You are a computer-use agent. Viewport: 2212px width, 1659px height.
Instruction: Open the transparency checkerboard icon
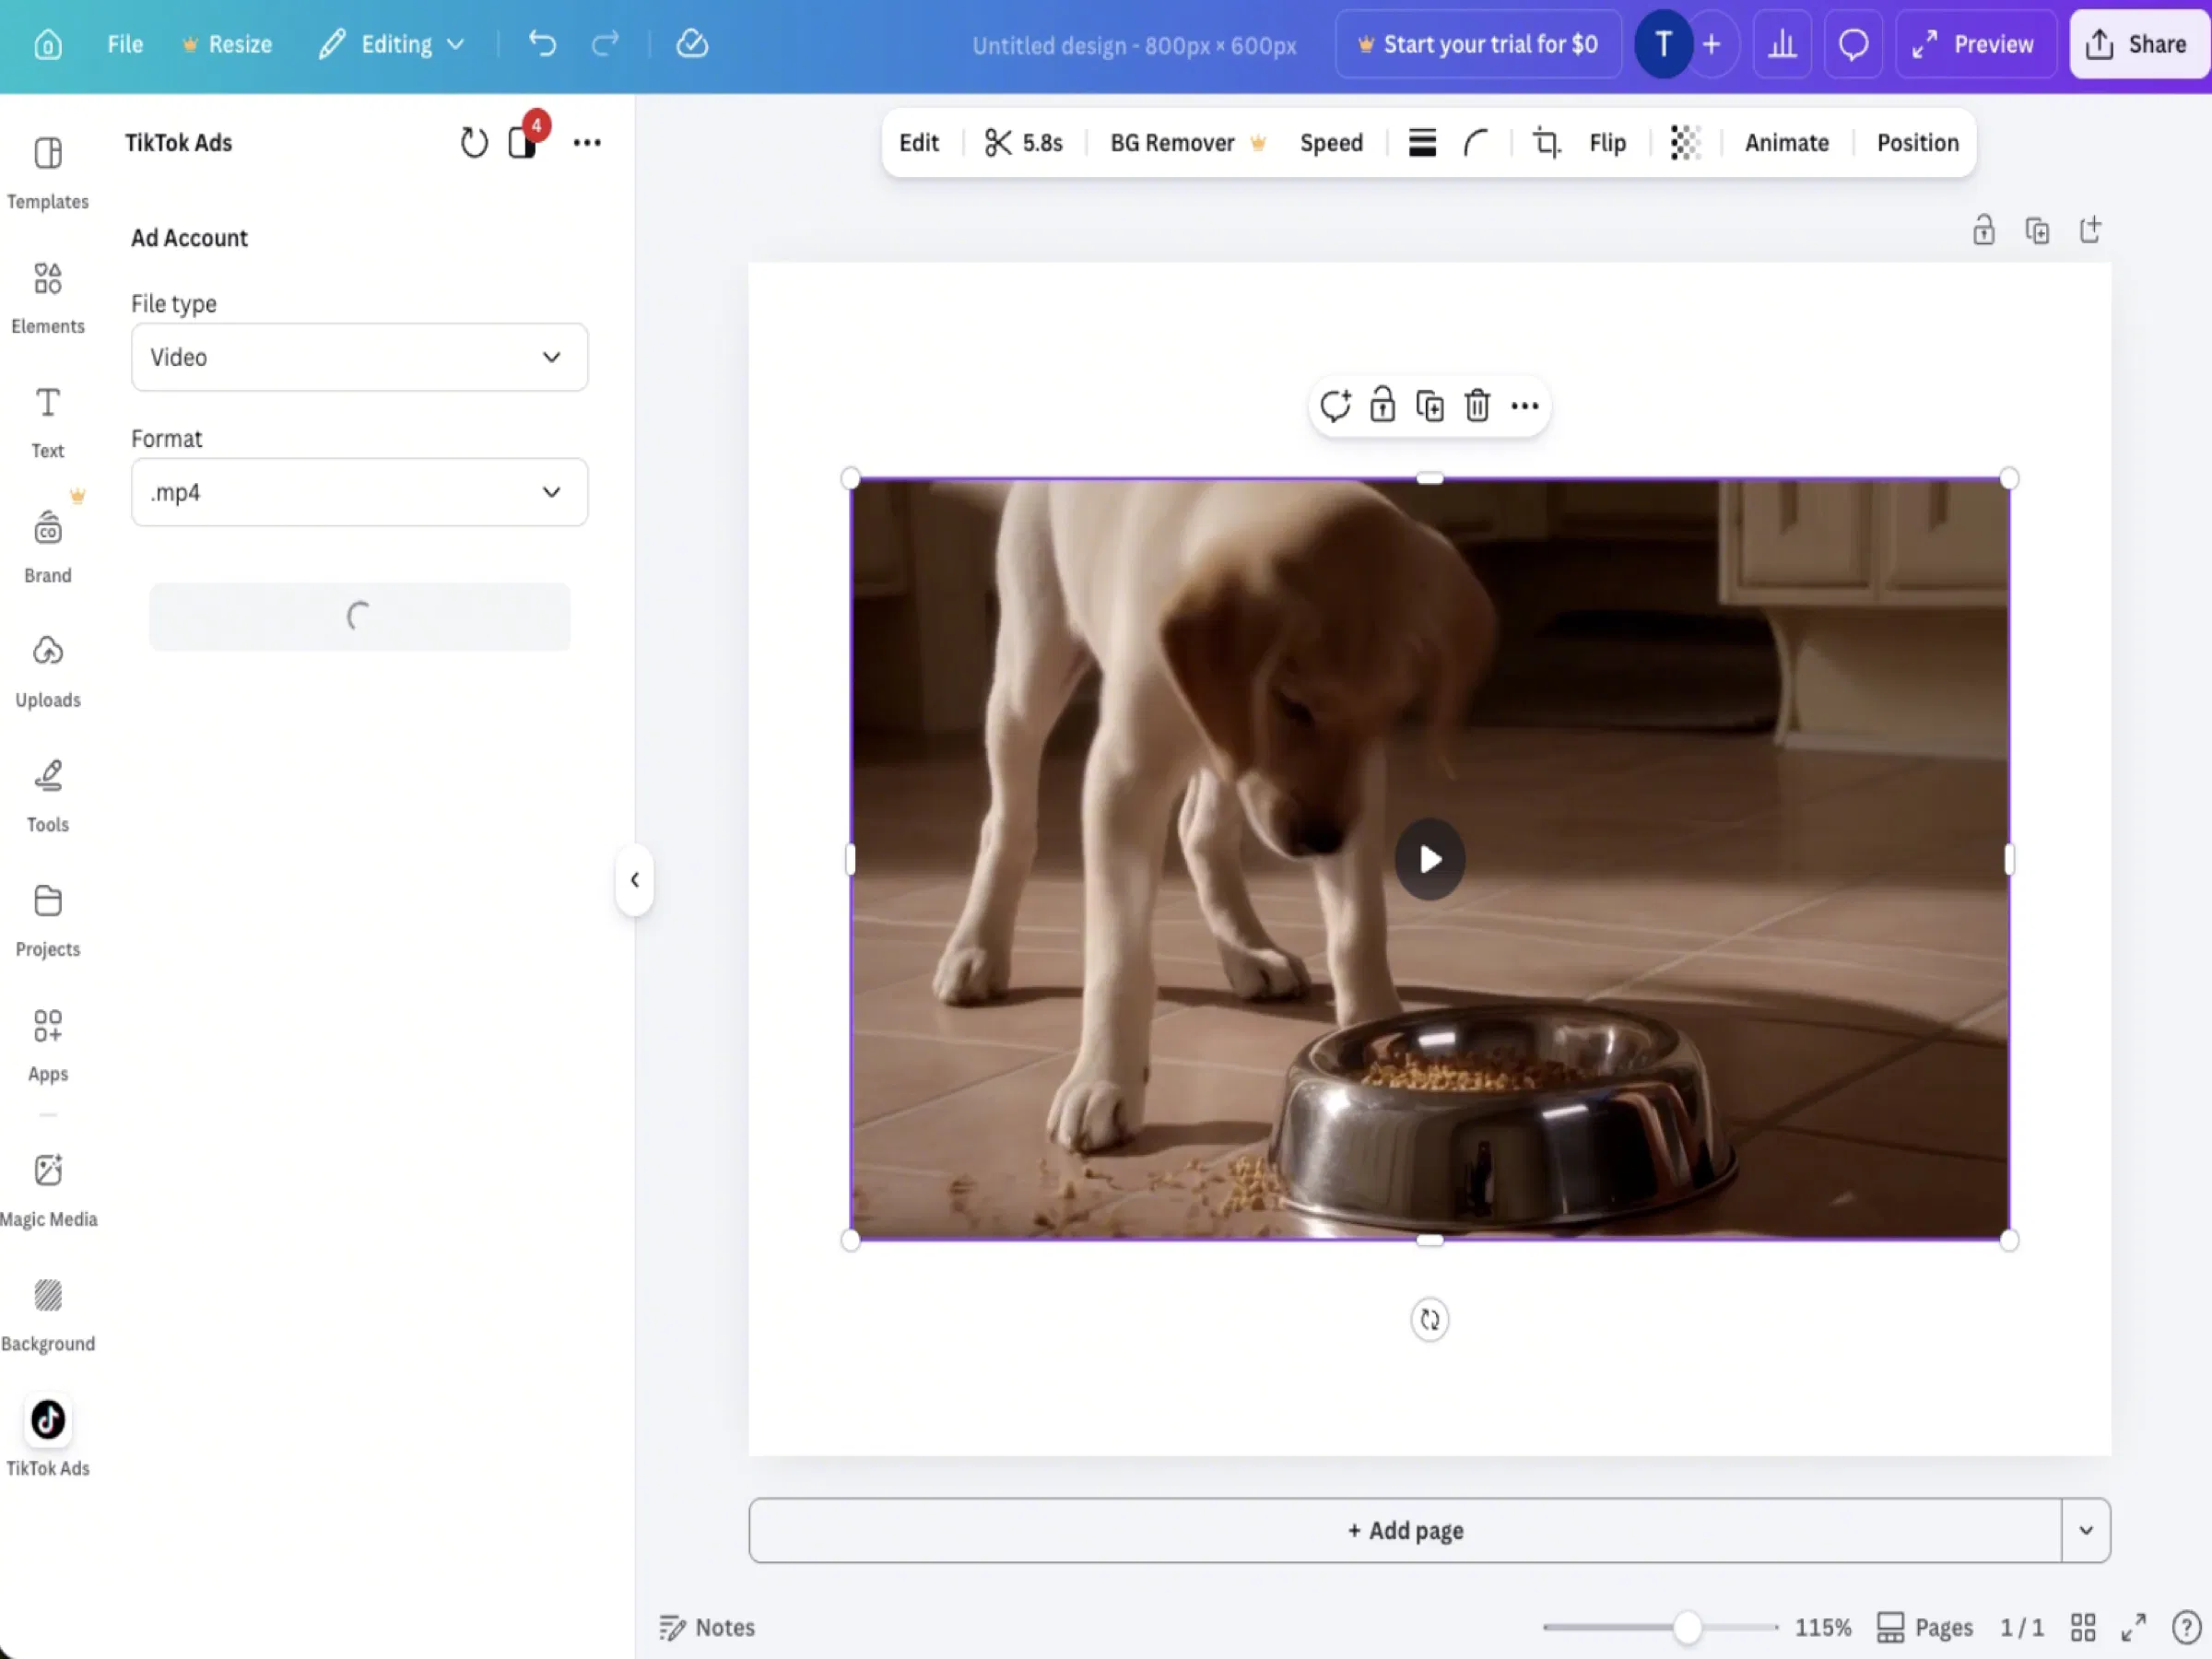click(x=1685, y=143)
